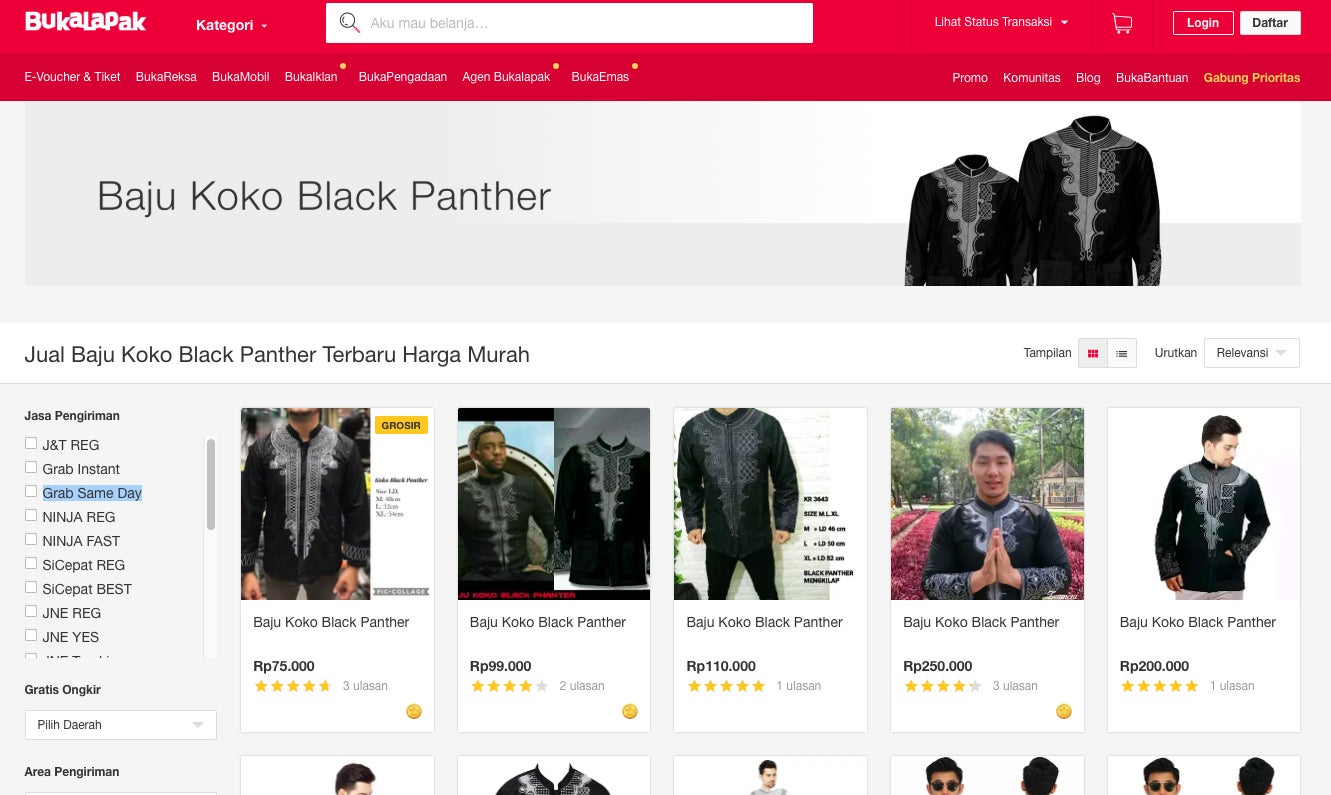This screenshot has width=1331, height=795.
Task: Expand Lihat Status Transaksi dropdown
Action: coord(1001,22)
